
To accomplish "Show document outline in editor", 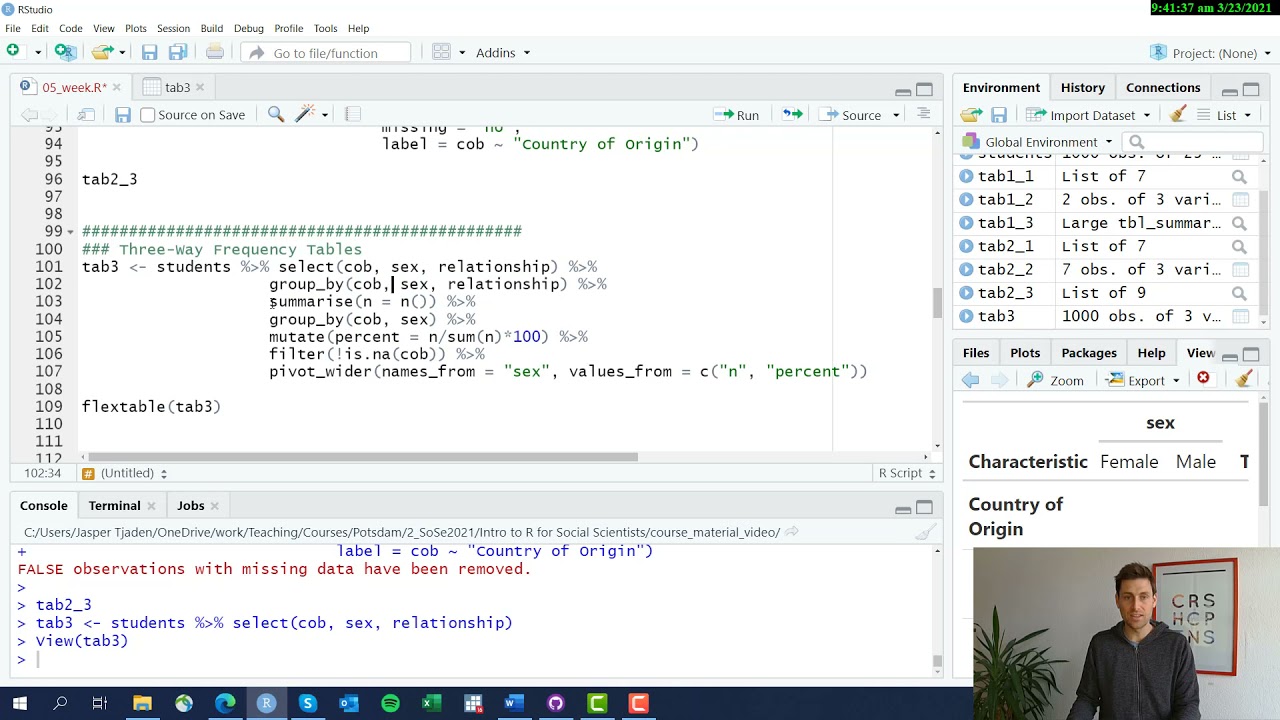I will [924, 115].
